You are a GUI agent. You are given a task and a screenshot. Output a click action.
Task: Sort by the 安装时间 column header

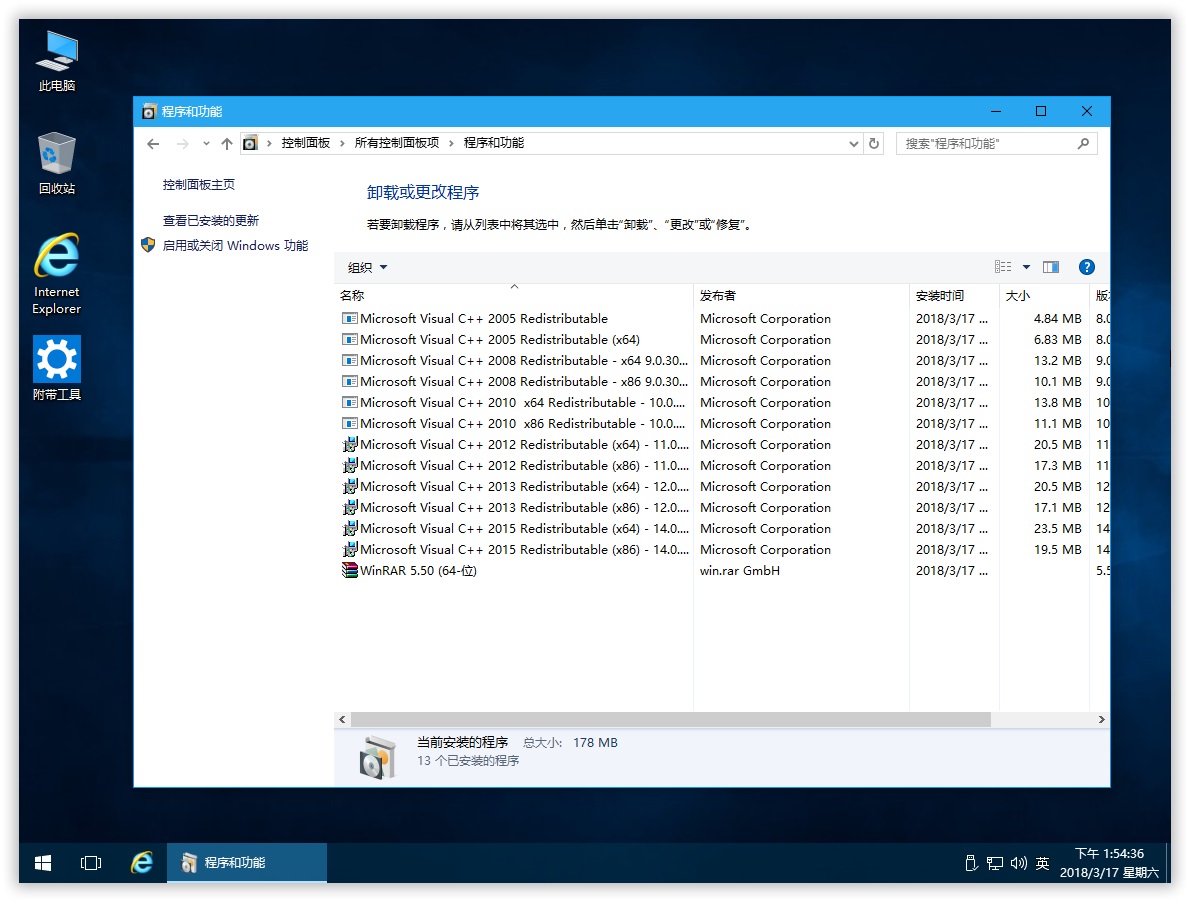(x=954, y=295)
